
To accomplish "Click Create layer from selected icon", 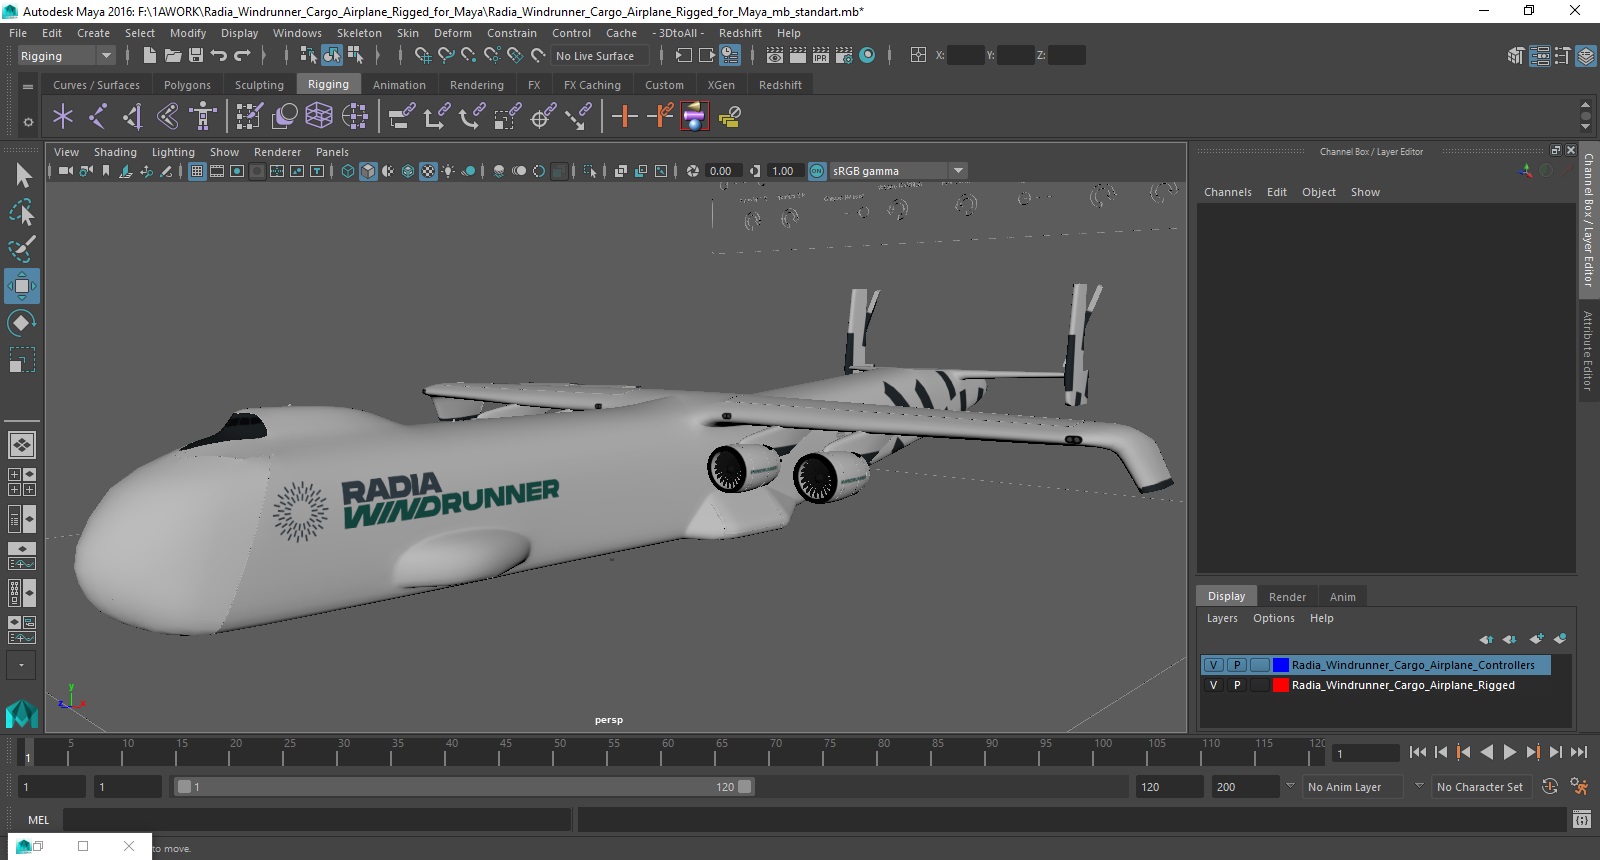I will coord(1560,639).
